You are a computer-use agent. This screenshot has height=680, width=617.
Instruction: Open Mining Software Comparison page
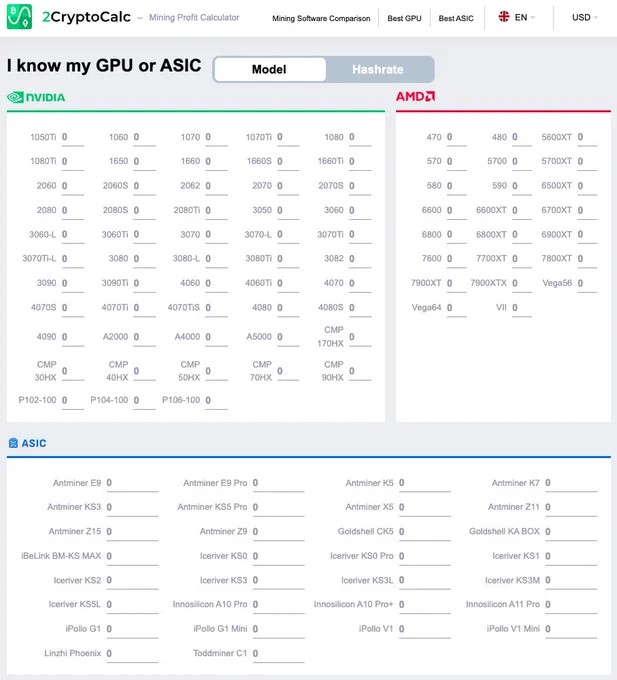tap(321, 18)
